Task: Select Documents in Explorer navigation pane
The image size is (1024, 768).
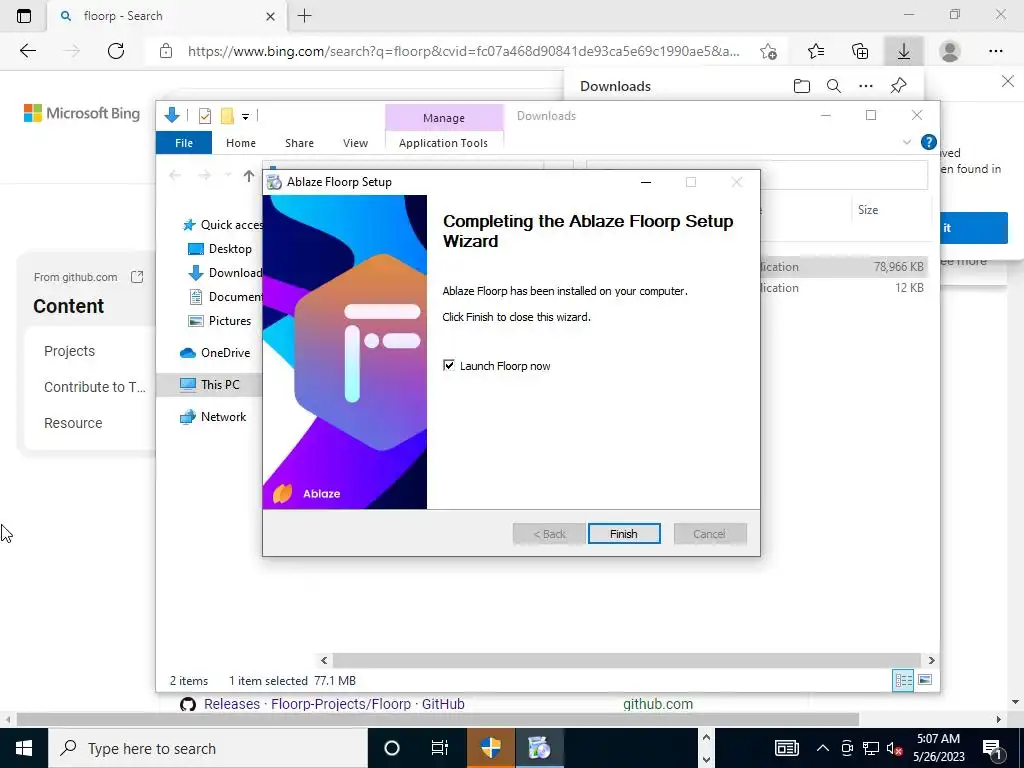Action: (225, 296)
